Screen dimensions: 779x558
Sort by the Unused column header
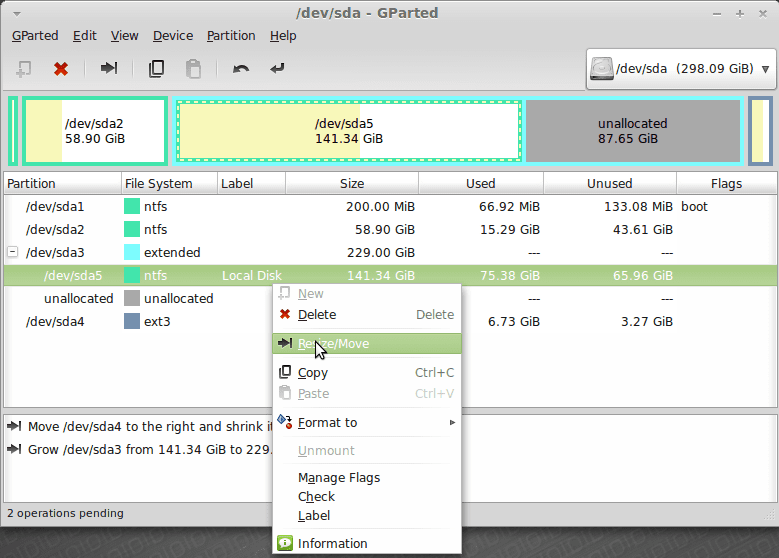(610, 183)
